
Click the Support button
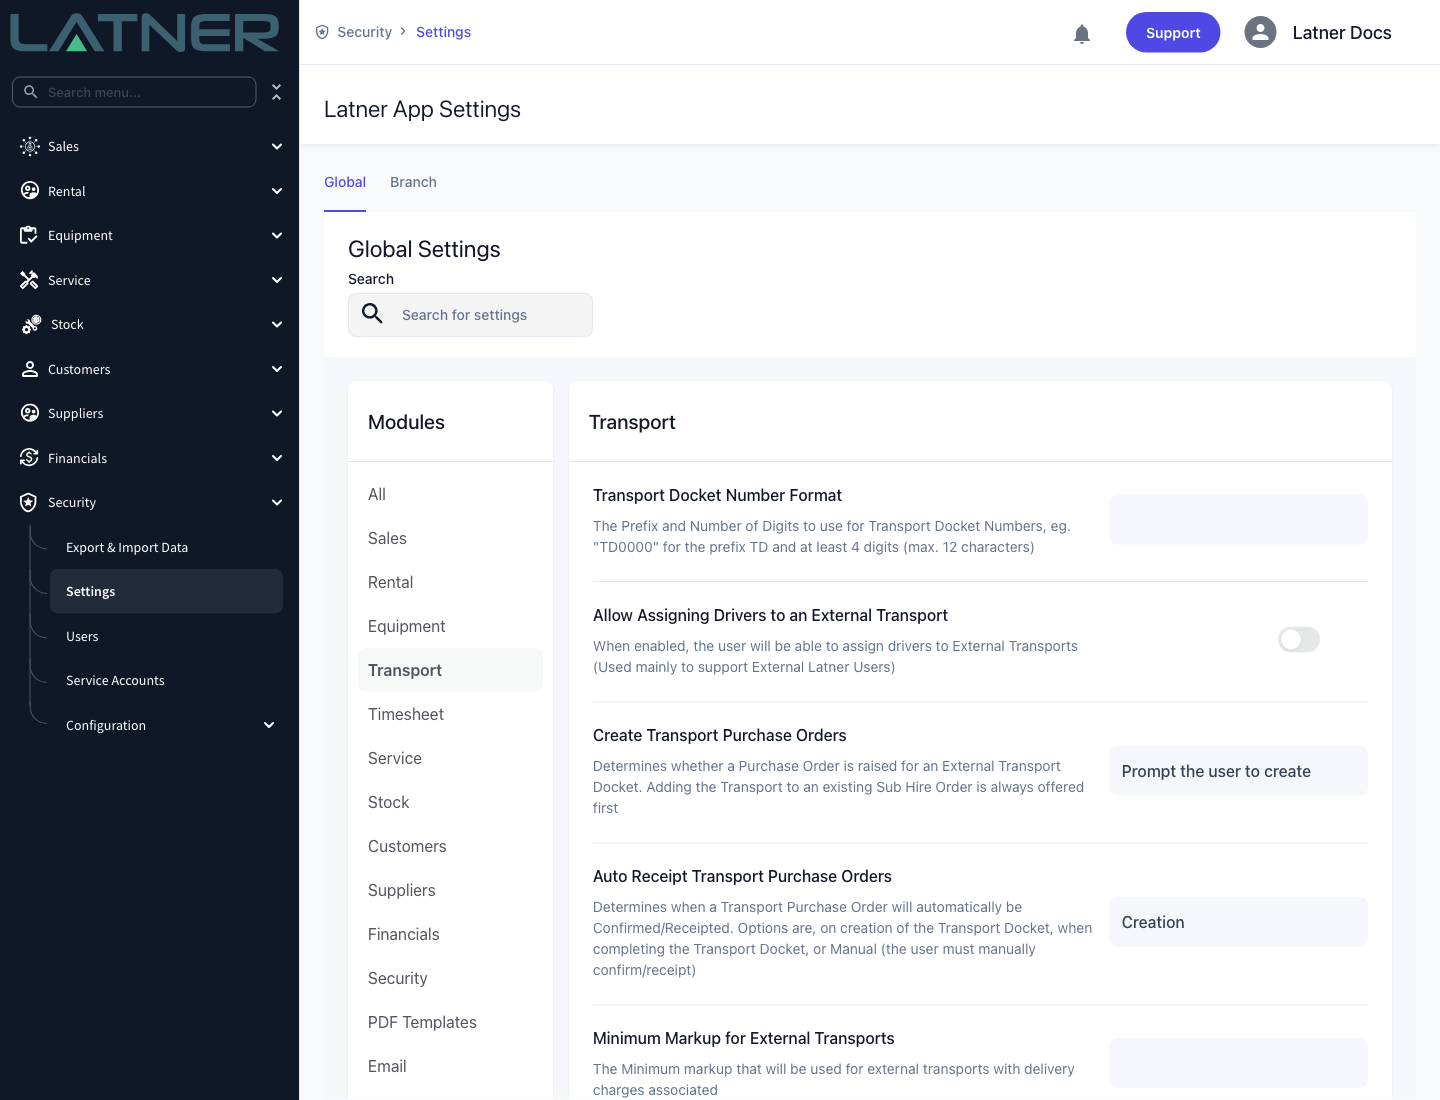pyautogui.click(x=1173, y=32)
